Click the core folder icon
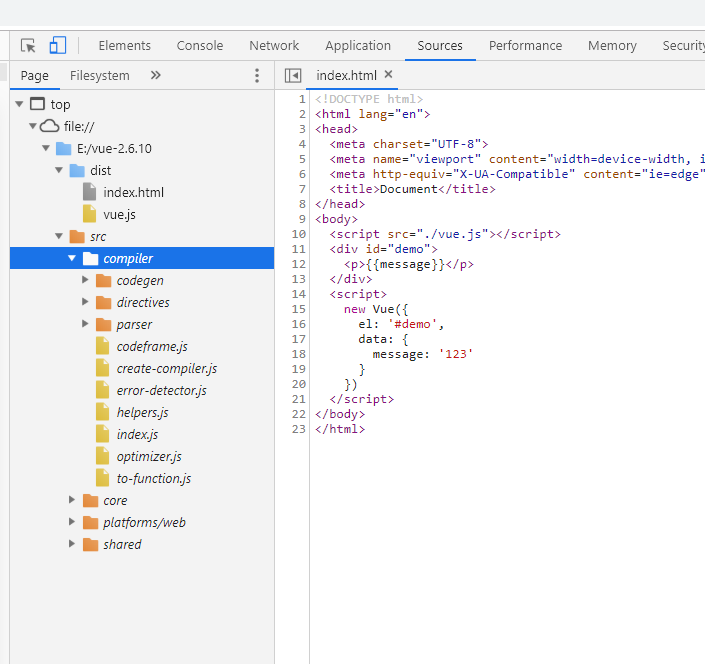 (90, 500)
